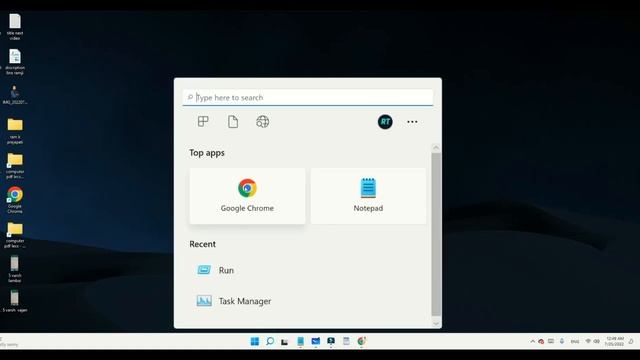Select the IMG photo file on desktop
Viewport: 640px width, 360px height.
pos(15,95)
